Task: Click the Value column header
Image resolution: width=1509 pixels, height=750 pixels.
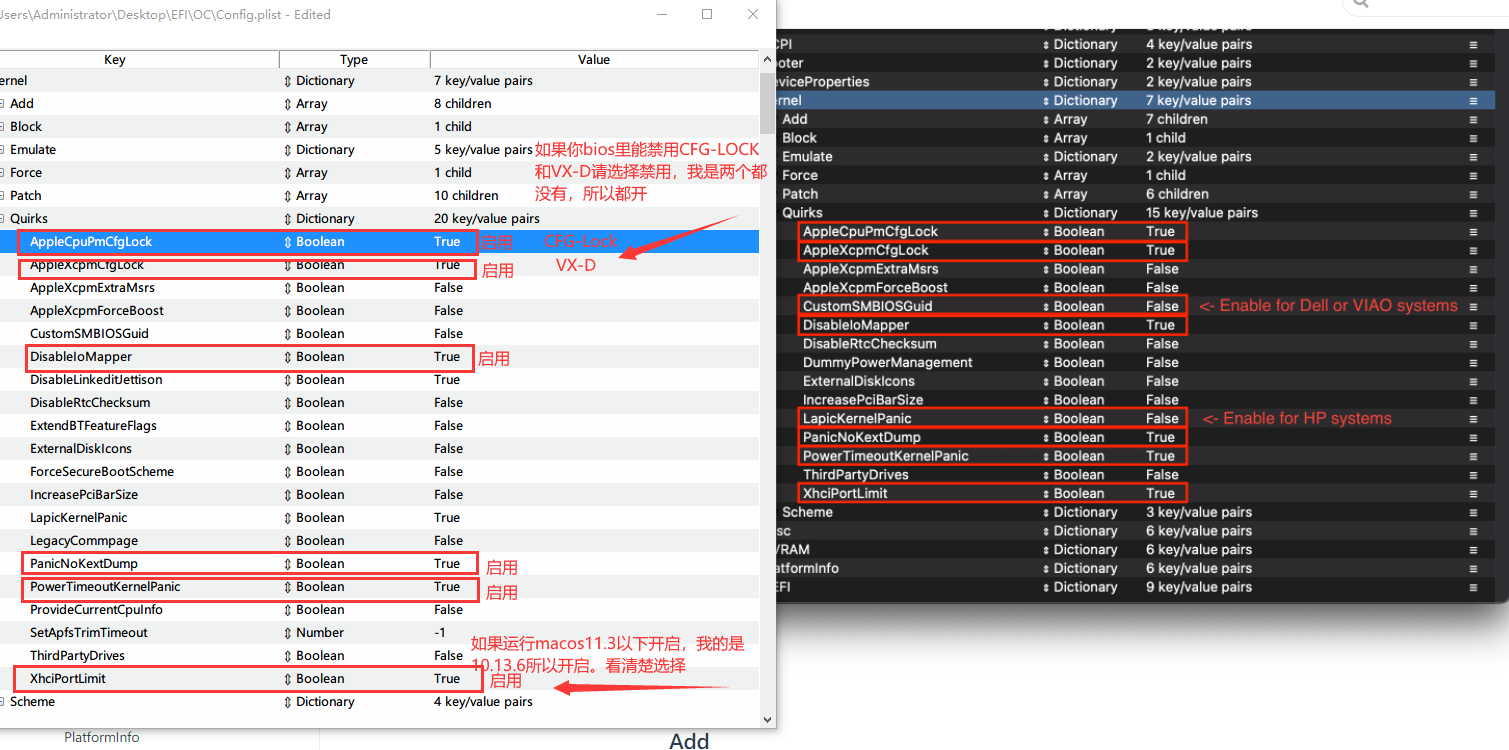Action: coord(594,60)
